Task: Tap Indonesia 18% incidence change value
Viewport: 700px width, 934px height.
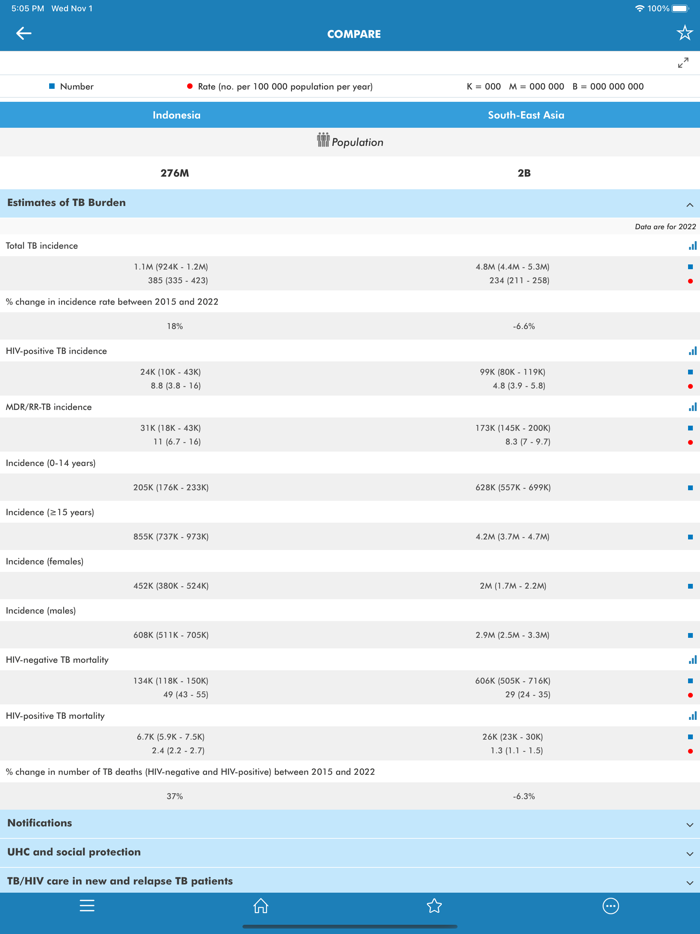Action: 175,326
